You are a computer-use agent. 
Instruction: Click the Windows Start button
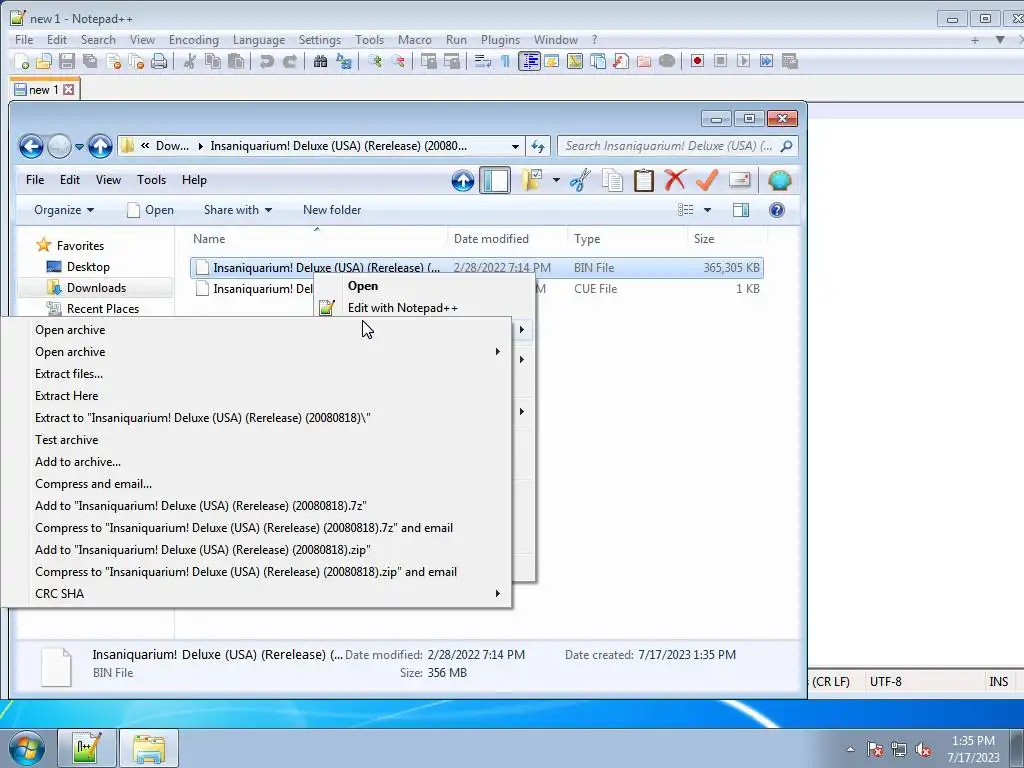[x=27, y=749]
